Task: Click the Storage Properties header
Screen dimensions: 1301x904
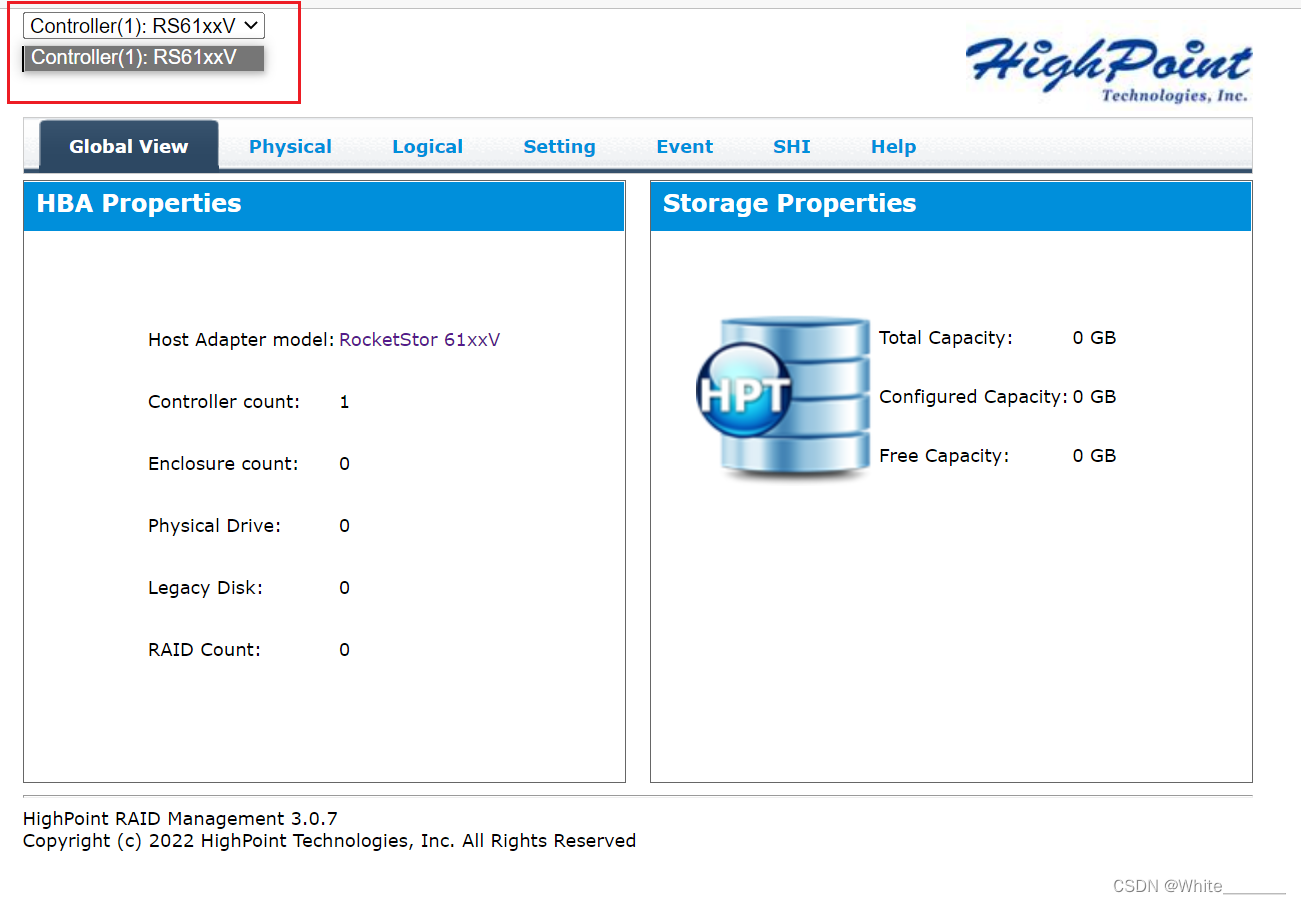Action: [x=951, y=205]
